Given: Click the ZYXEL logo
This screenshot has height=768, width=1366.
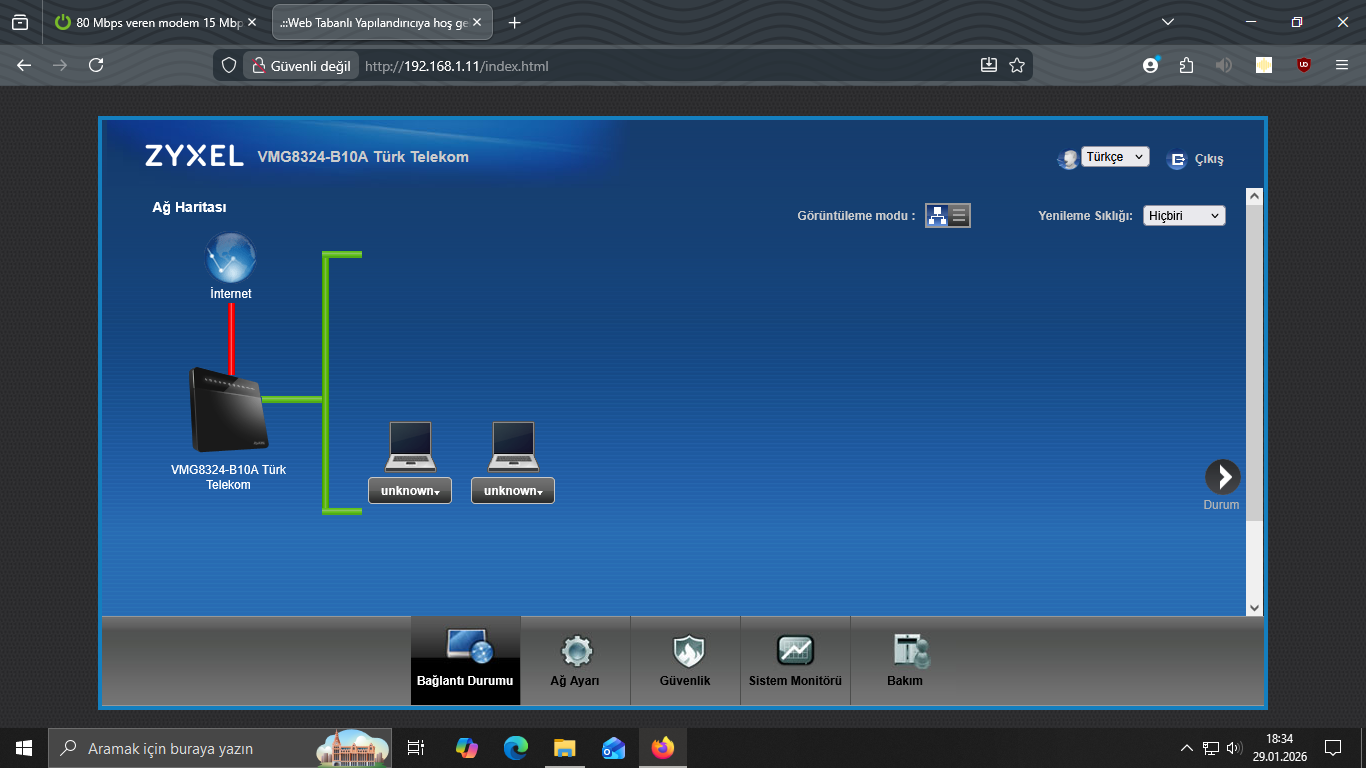Looking at the screenshot, I should pos(194,156).
